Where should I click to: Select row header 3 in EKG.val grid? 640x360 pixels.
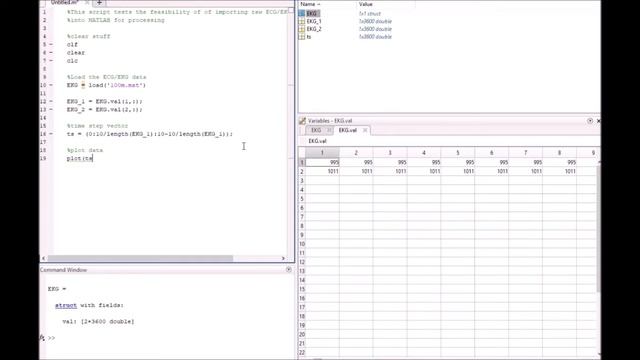(x=302, y=180)
